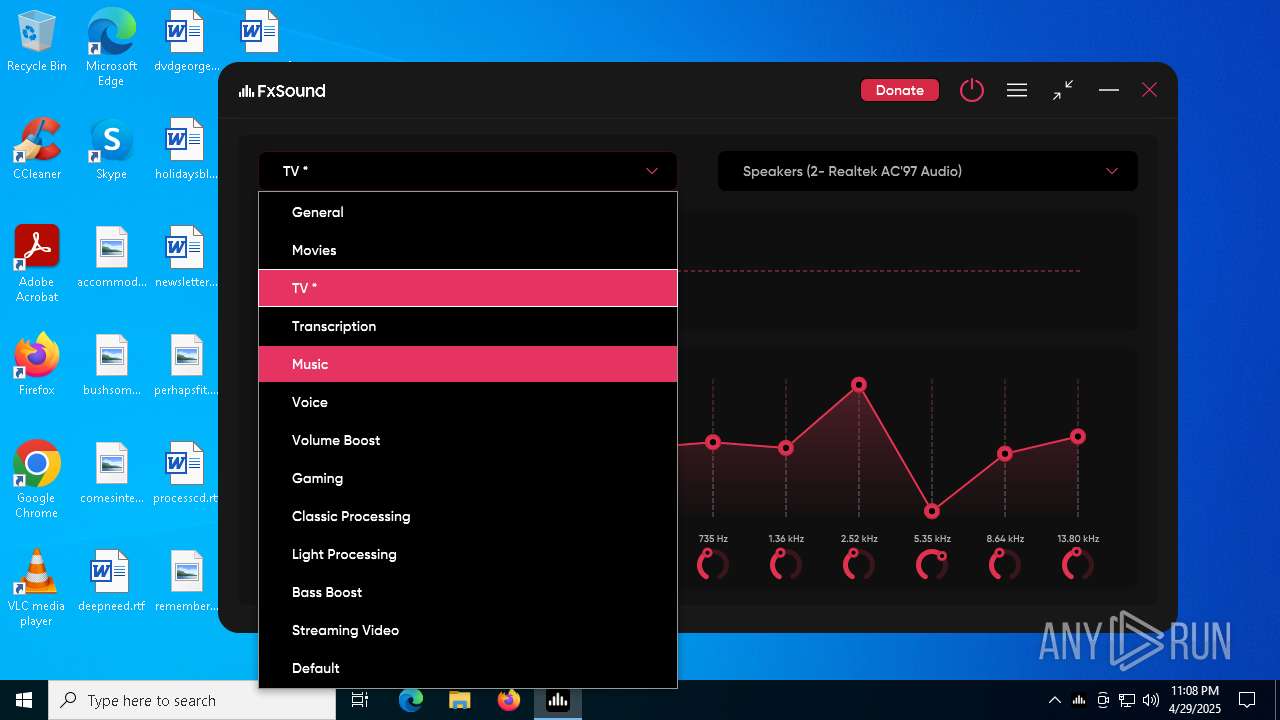The width and height of the screenshot is (1280, 720).
Task: Click the 13.80 kHz frequency knob
Action: point(1078,564)
